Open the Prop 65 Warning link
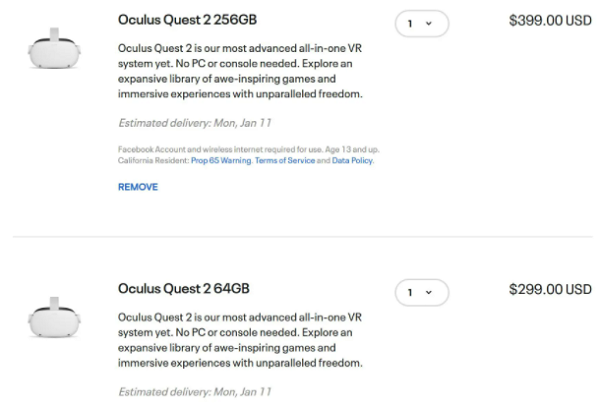Image resolution: width=600 pixels, height=404 pixels. 221,160
